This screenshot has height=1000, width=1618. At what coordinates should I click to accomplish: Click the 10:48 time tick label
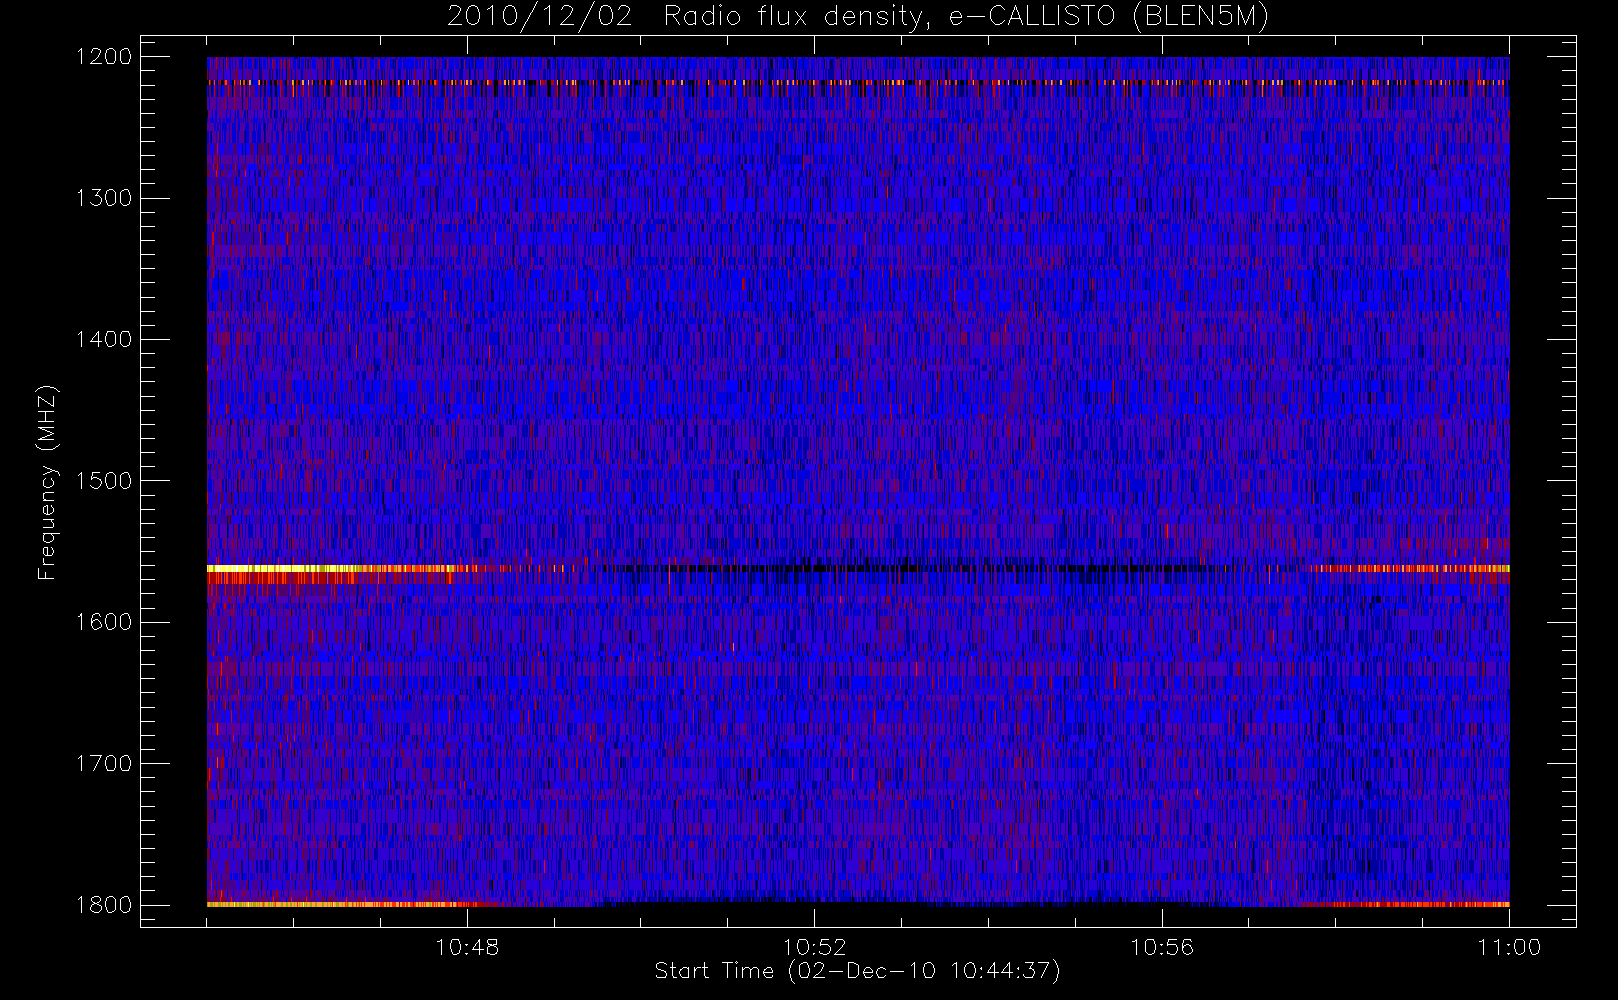click(x=467, y=947)
